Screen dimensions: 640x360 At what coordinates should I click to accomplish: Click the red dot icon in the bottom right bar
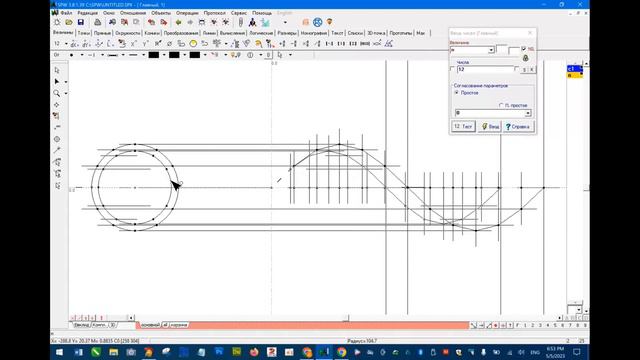[x=496, y=325]
